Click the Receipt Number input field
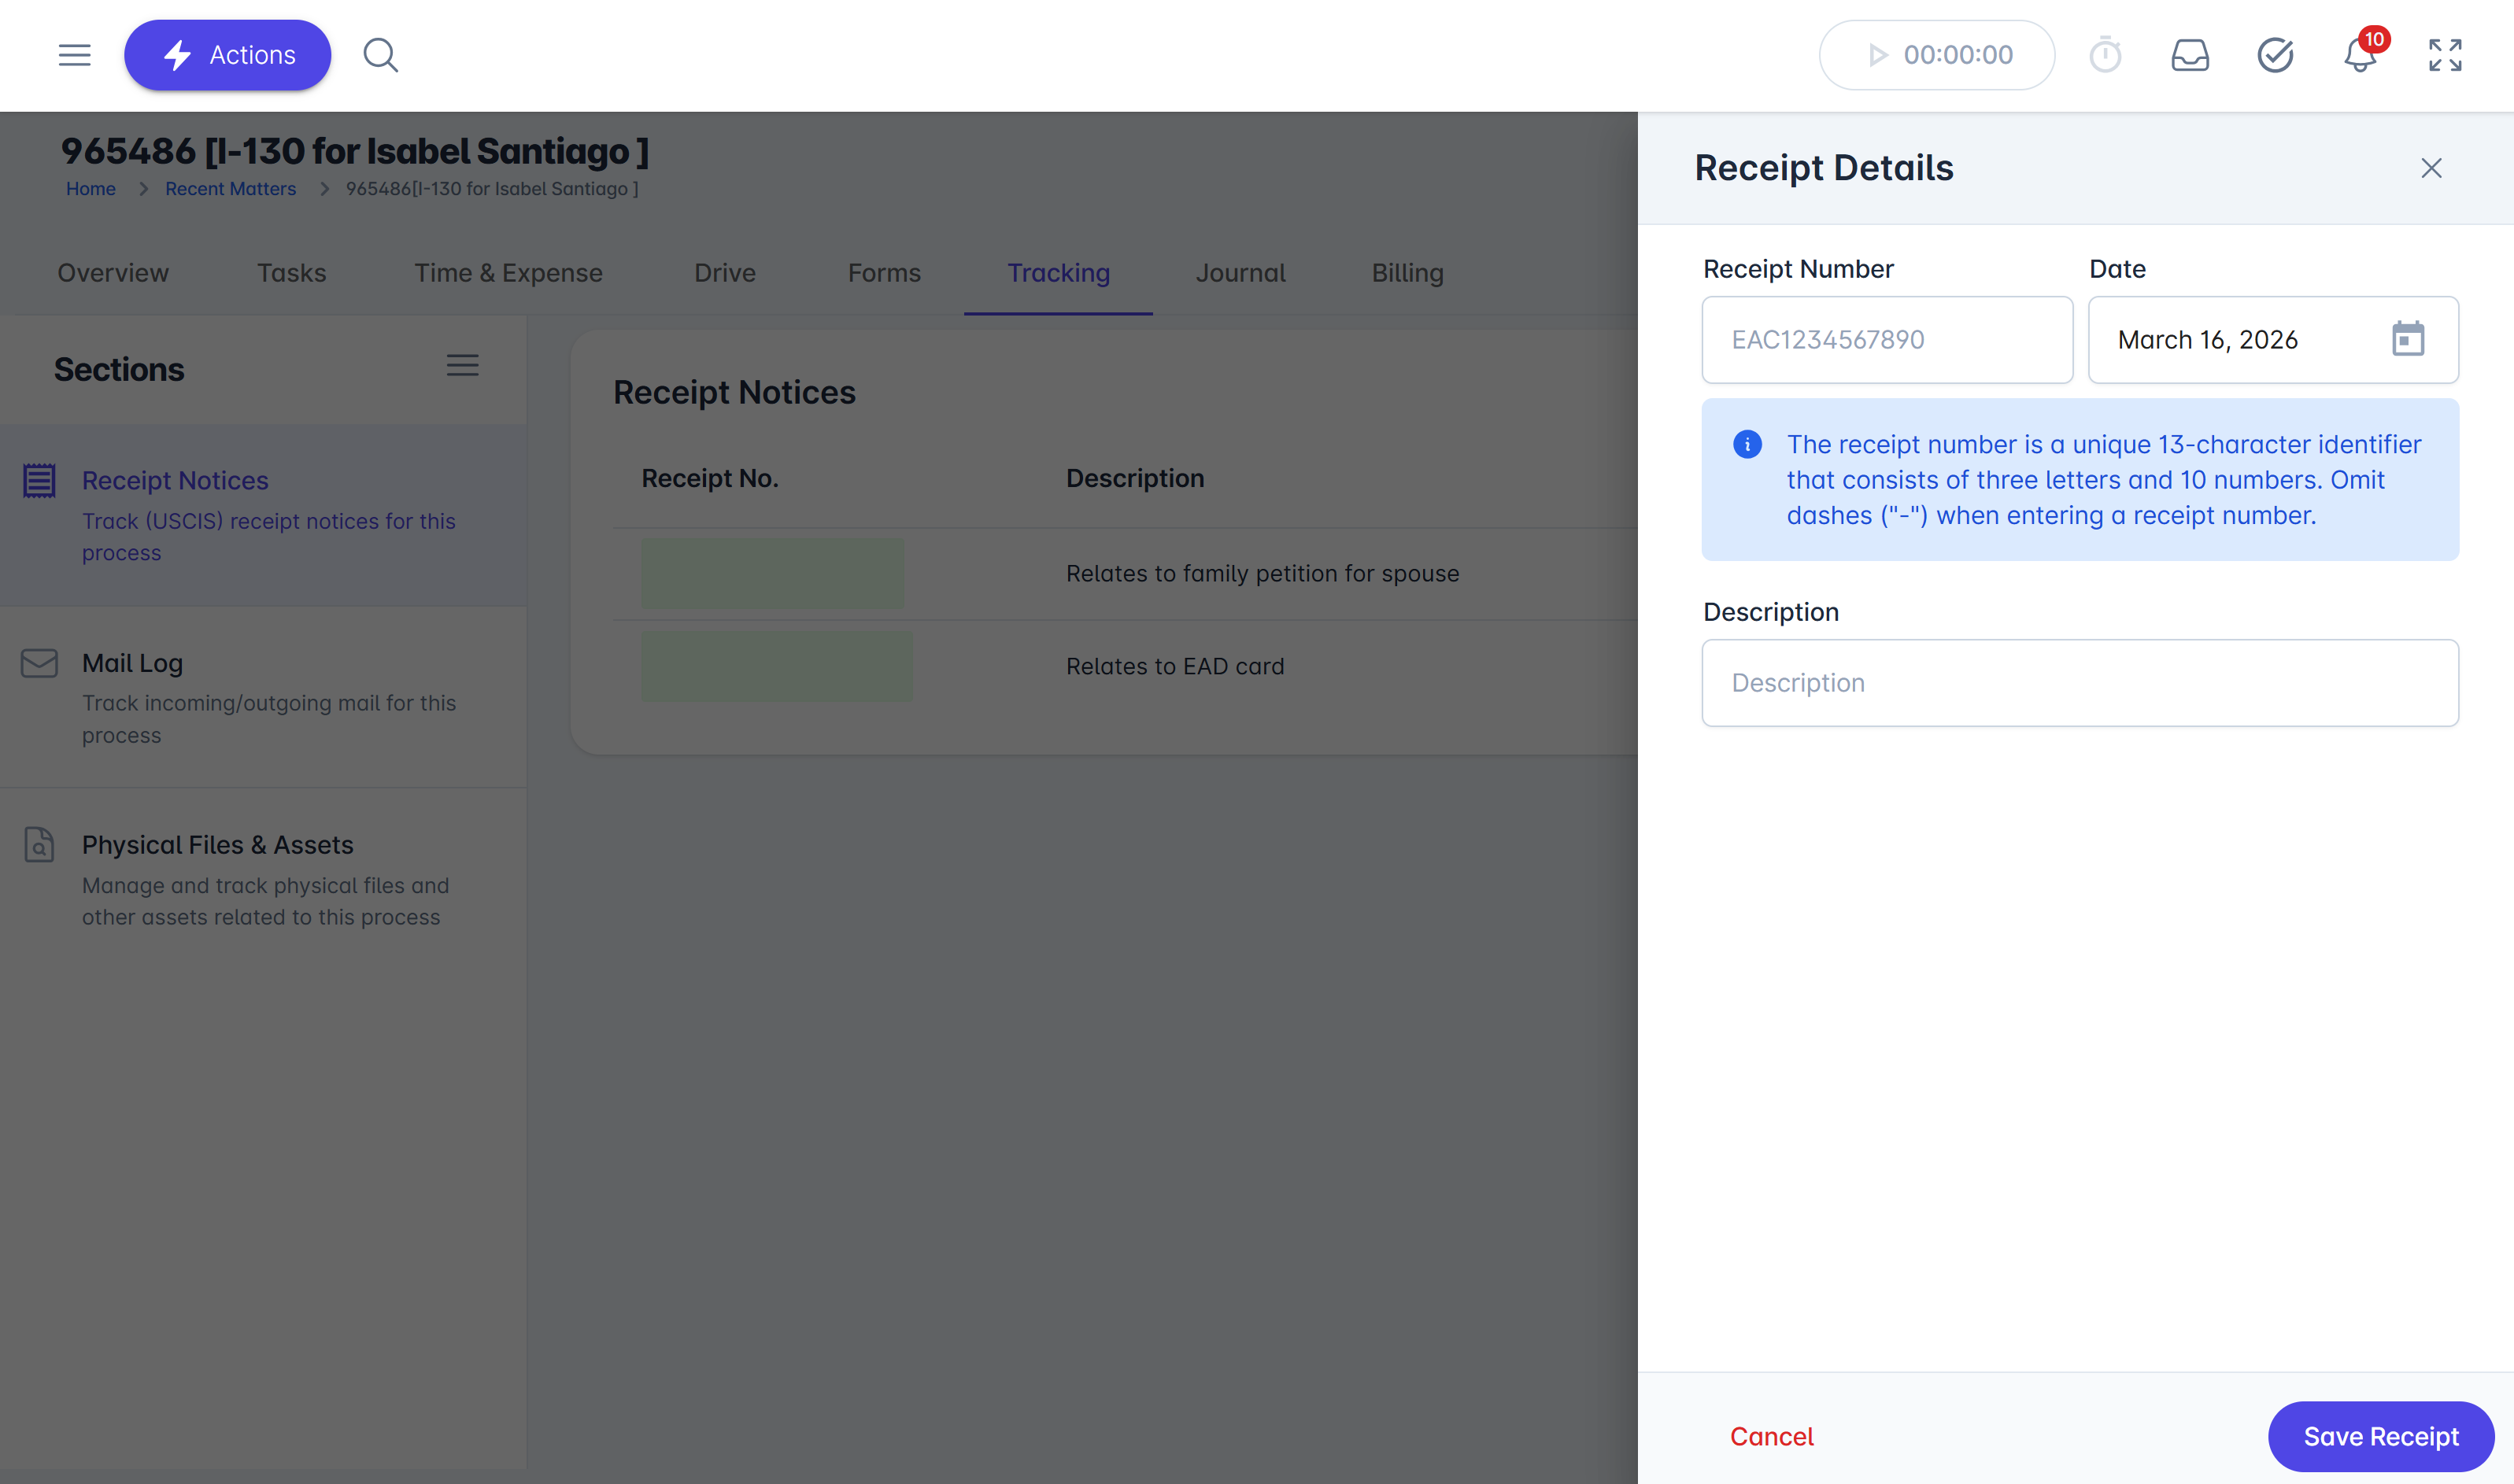This screenshot has width=2514, height=1484. coord(1887,340)
